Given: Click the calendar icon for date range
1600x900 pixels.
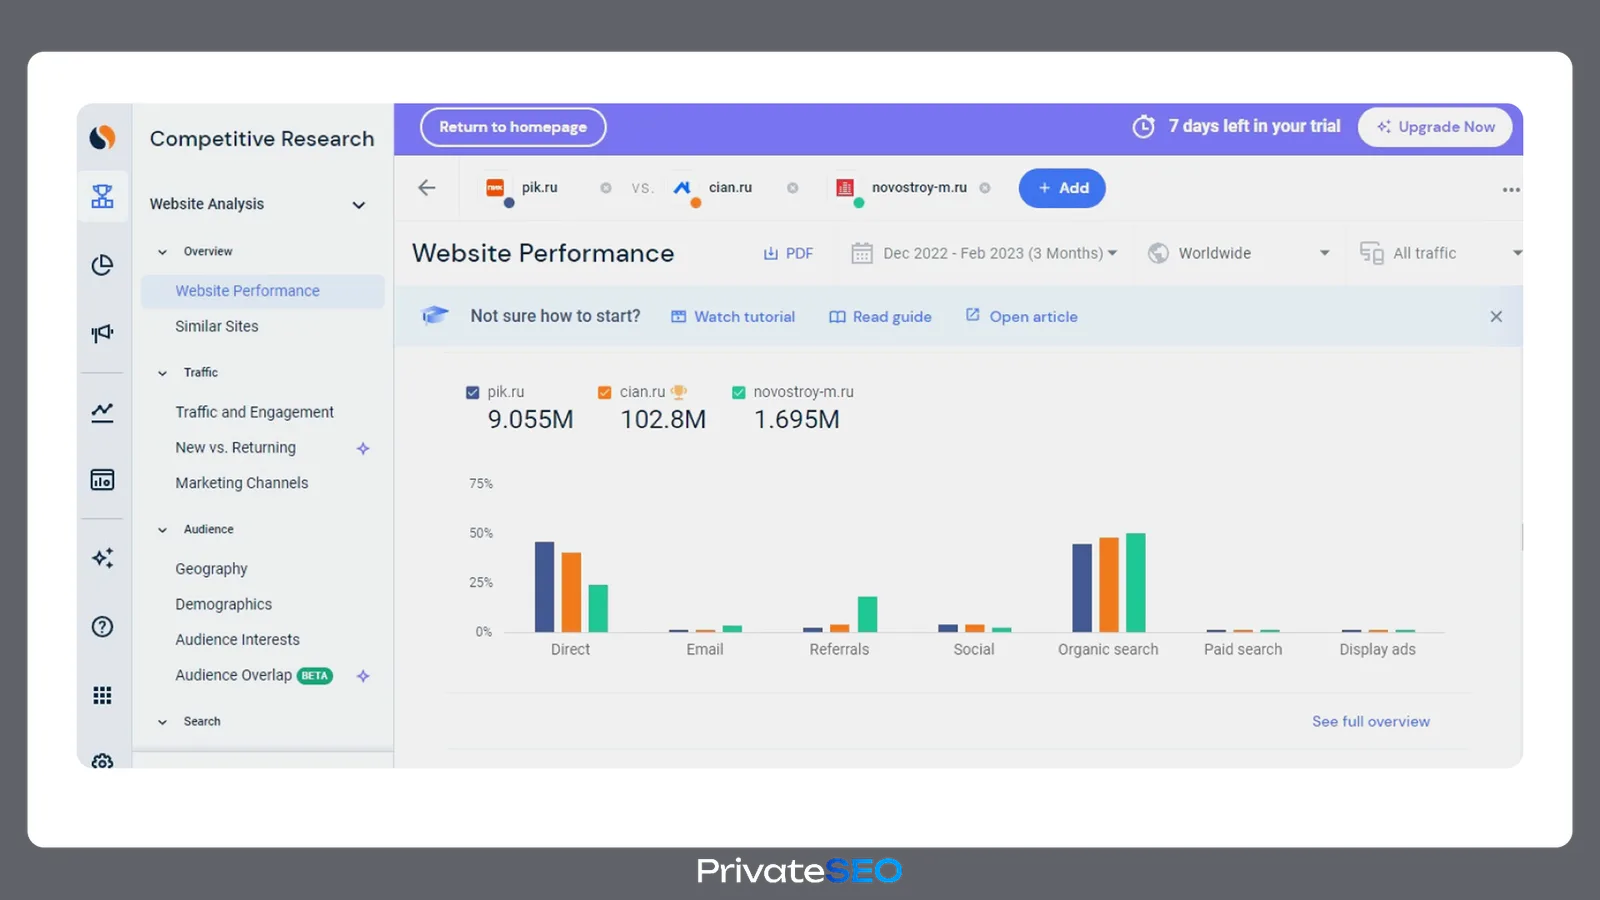Looking at the screenshot, I should pos(862,253).
